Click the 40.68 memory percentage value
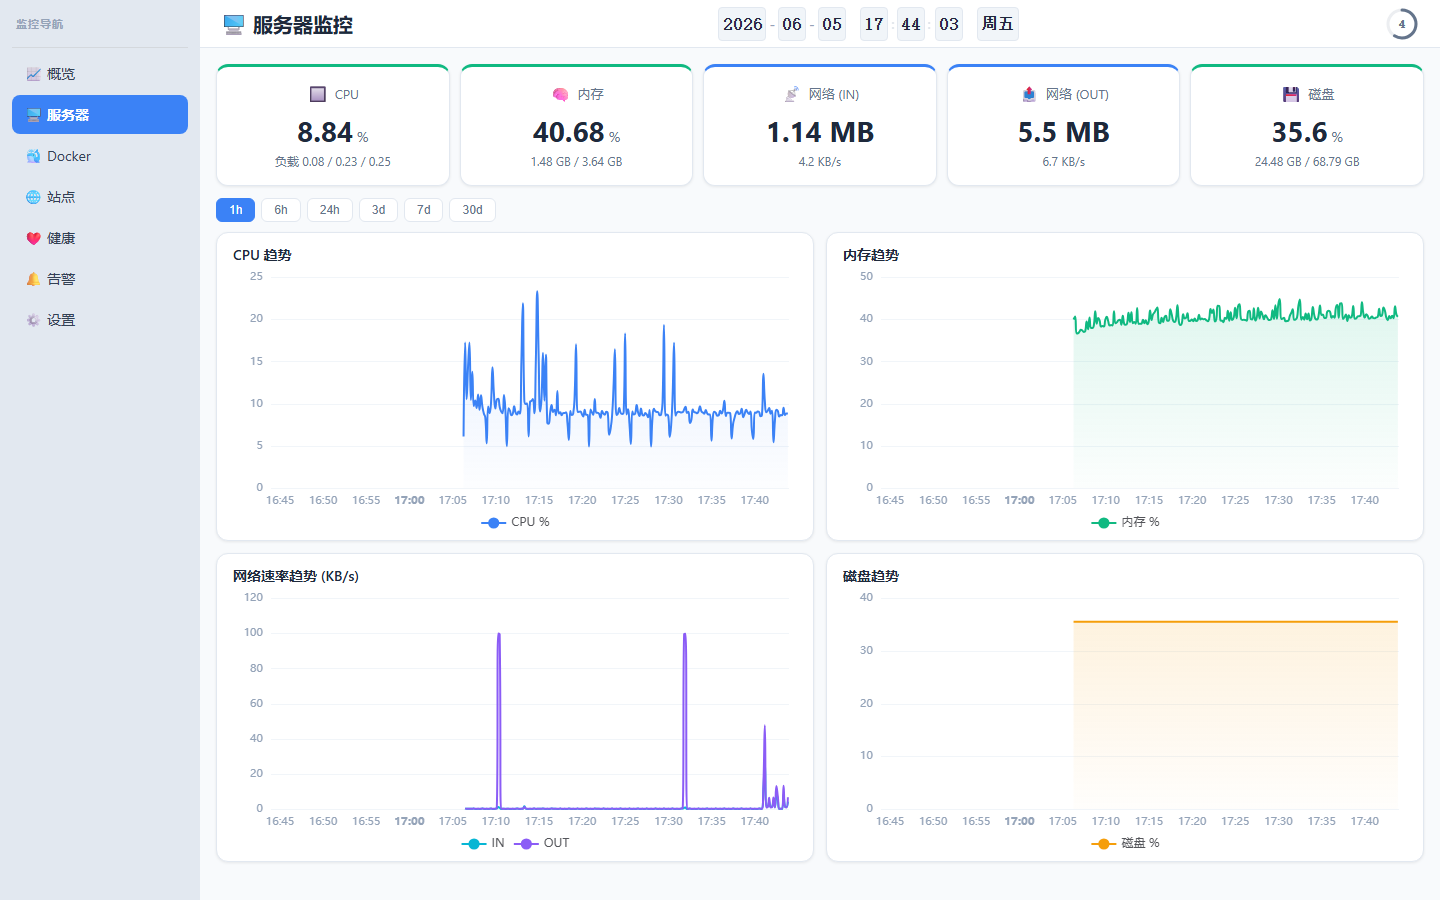The image size is (1440, 900). [569, 132]
